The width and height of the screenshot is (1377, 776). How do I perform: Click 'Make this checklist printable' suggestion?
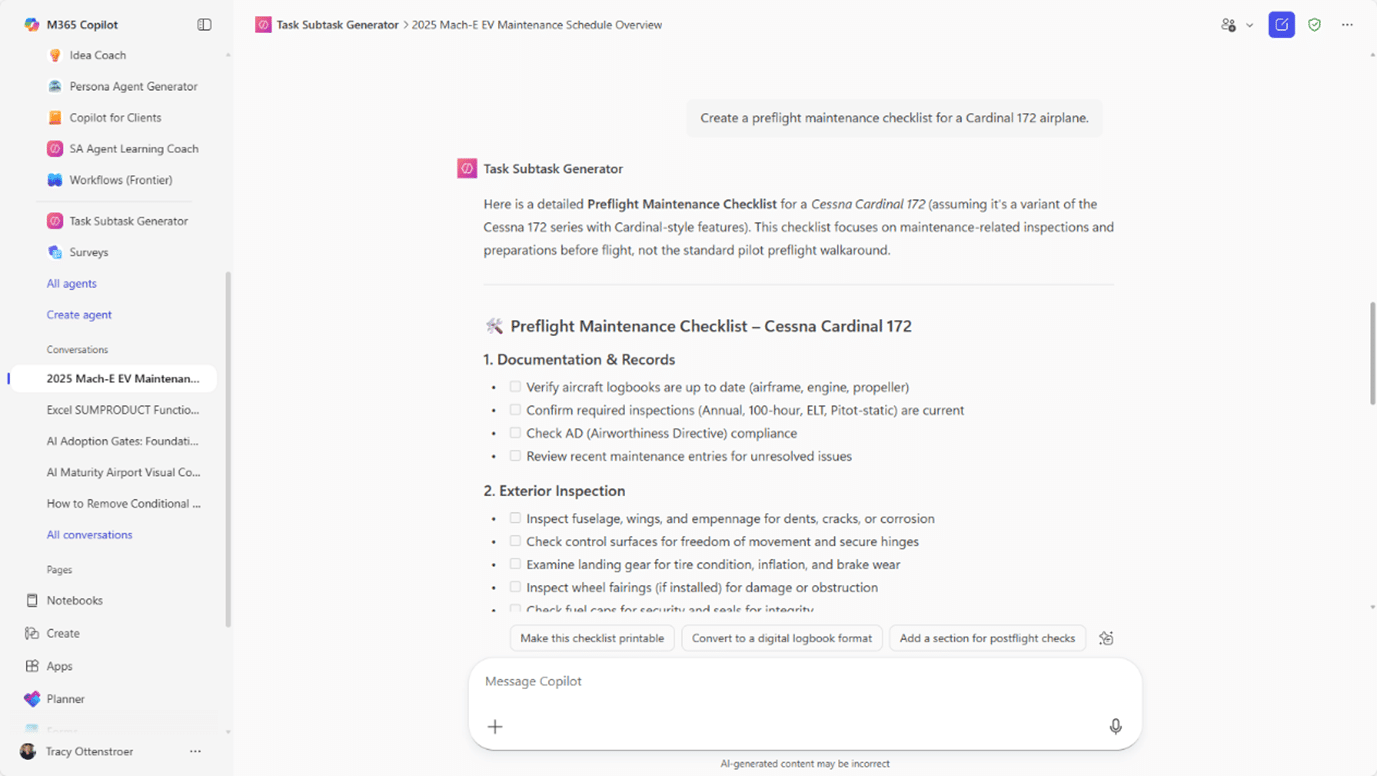tap(592, 638)
